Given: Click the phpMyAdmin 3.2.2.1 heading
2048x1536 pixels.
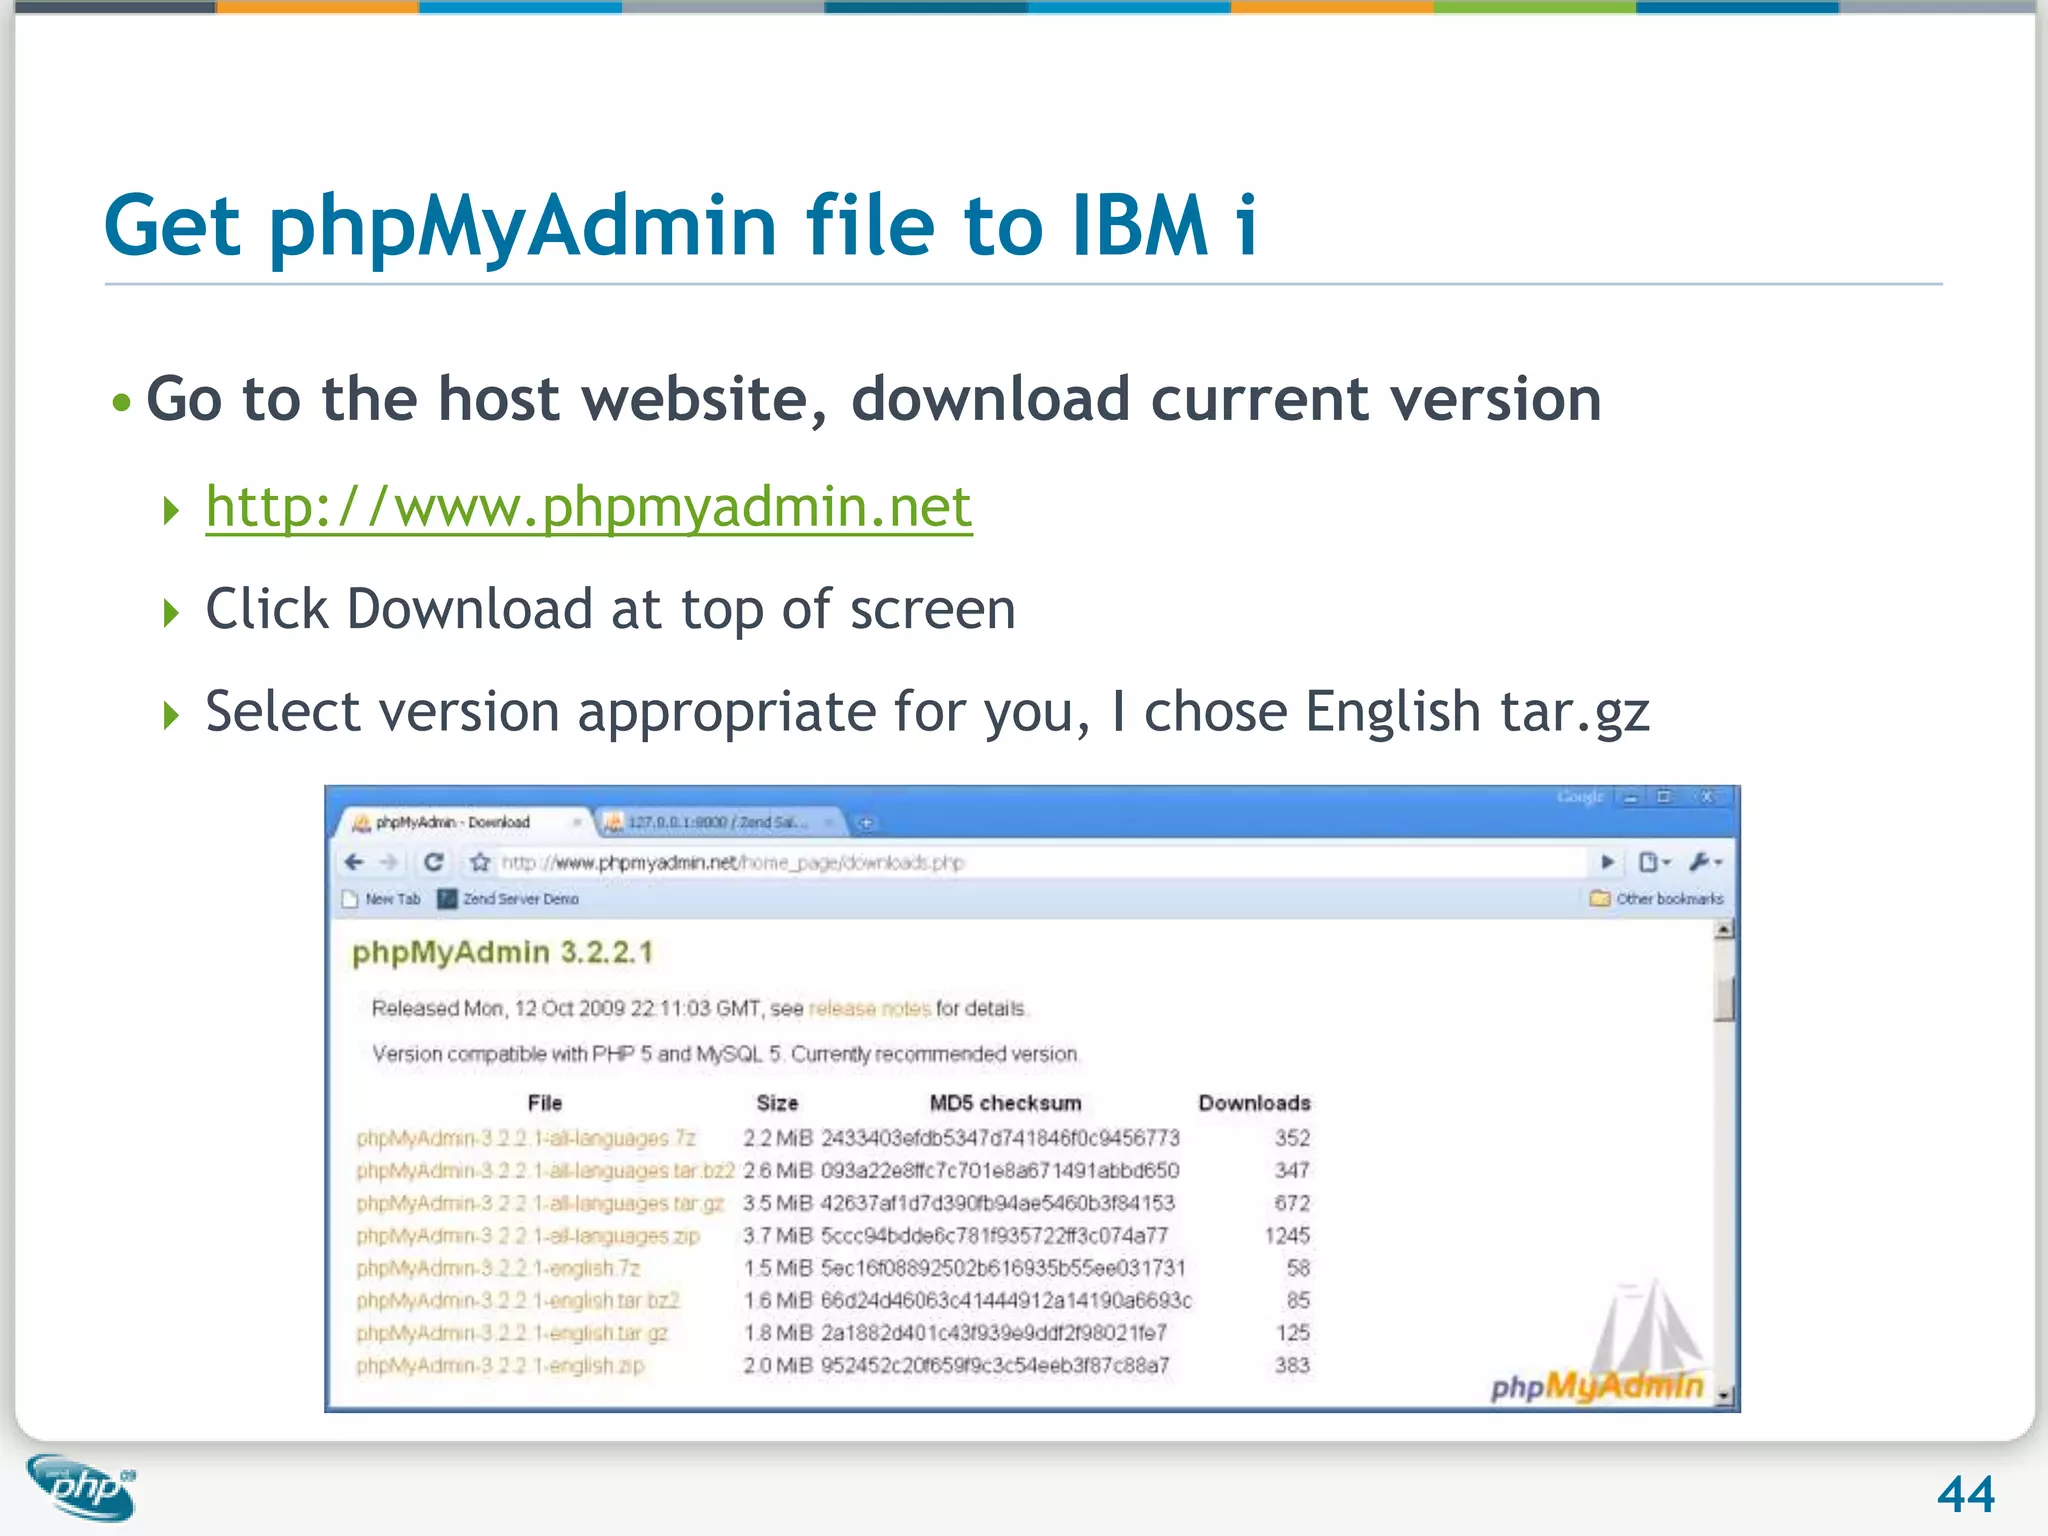Looking at the screenshot, I should [502, 952].
